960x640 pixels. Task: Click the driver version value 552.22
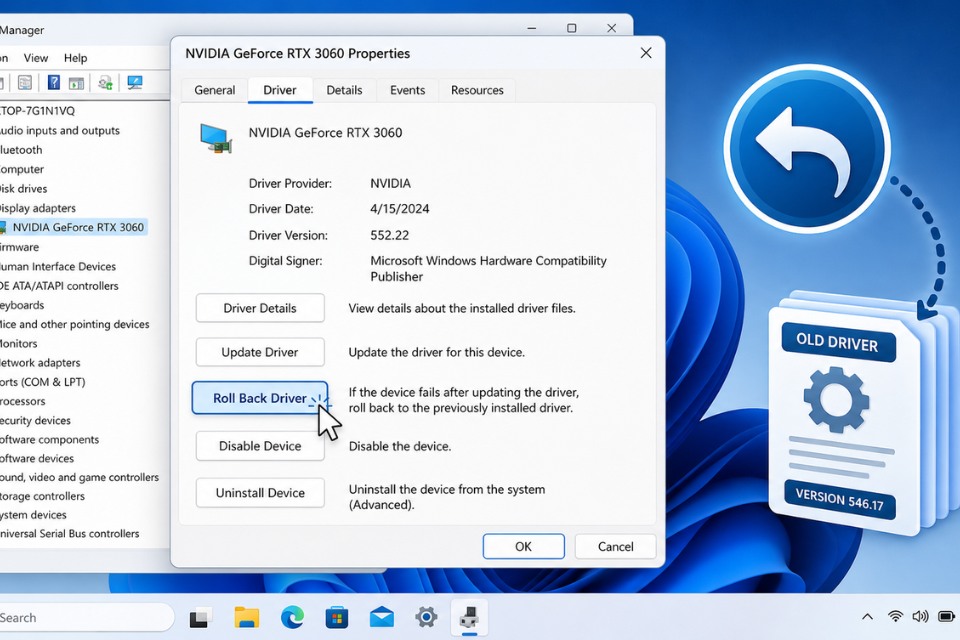tap(389, 235)
